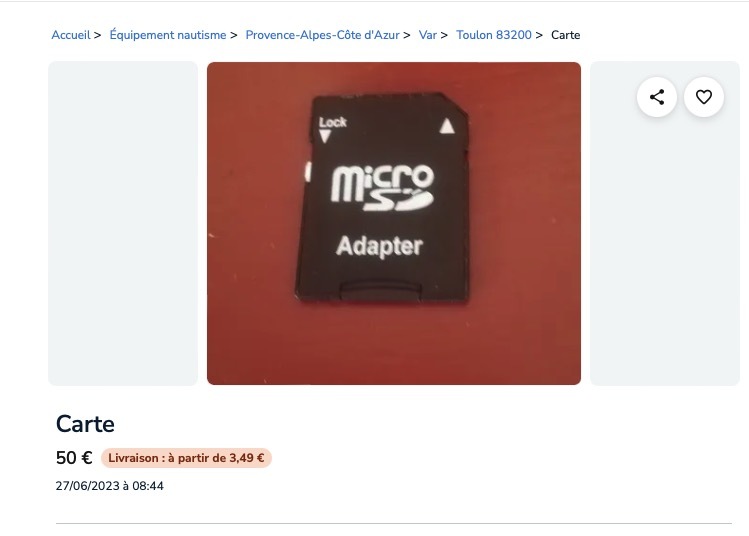Viewport: 749px width, 536px height.
Task: Save listing with the heart icon
Action: (704, 97)
